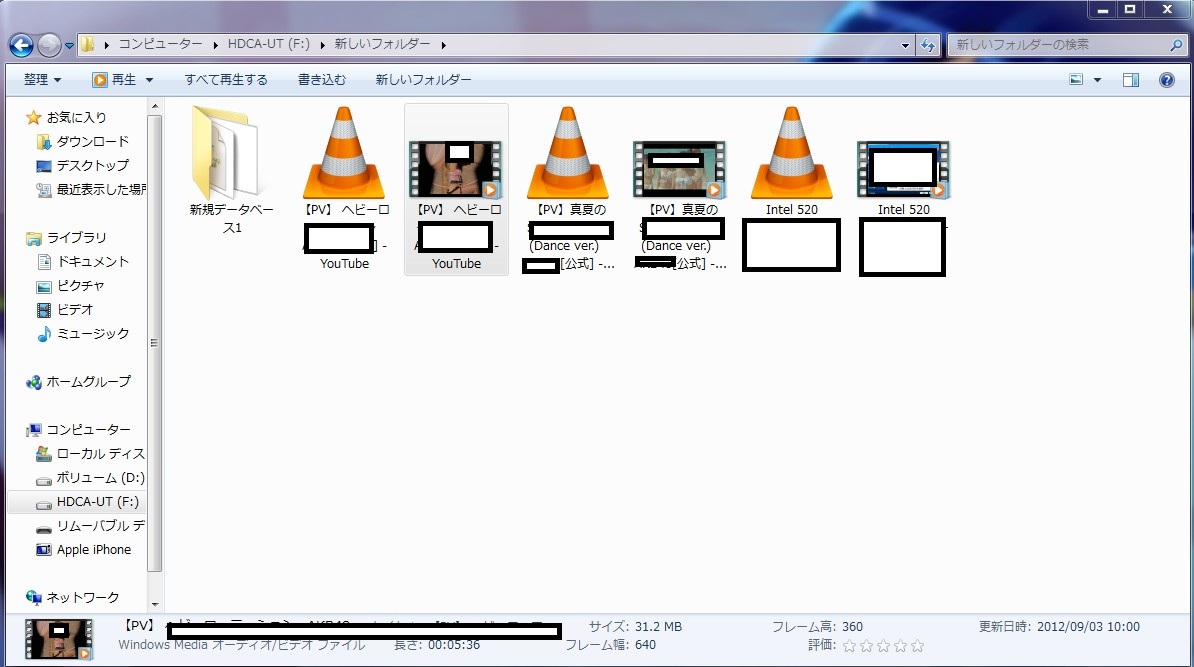The image size is (1194, 667).
Task: Click the navigation pane vertical scrollbar thumb
Action: click(155, 343)
